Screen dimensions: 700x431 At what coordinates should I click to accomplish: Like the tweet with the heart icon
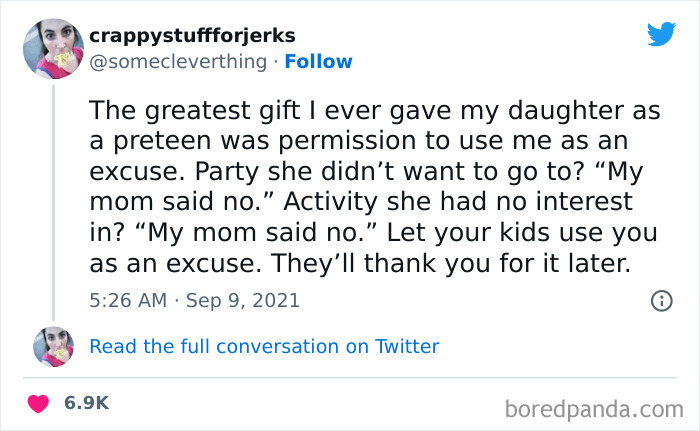click(40, 403)
